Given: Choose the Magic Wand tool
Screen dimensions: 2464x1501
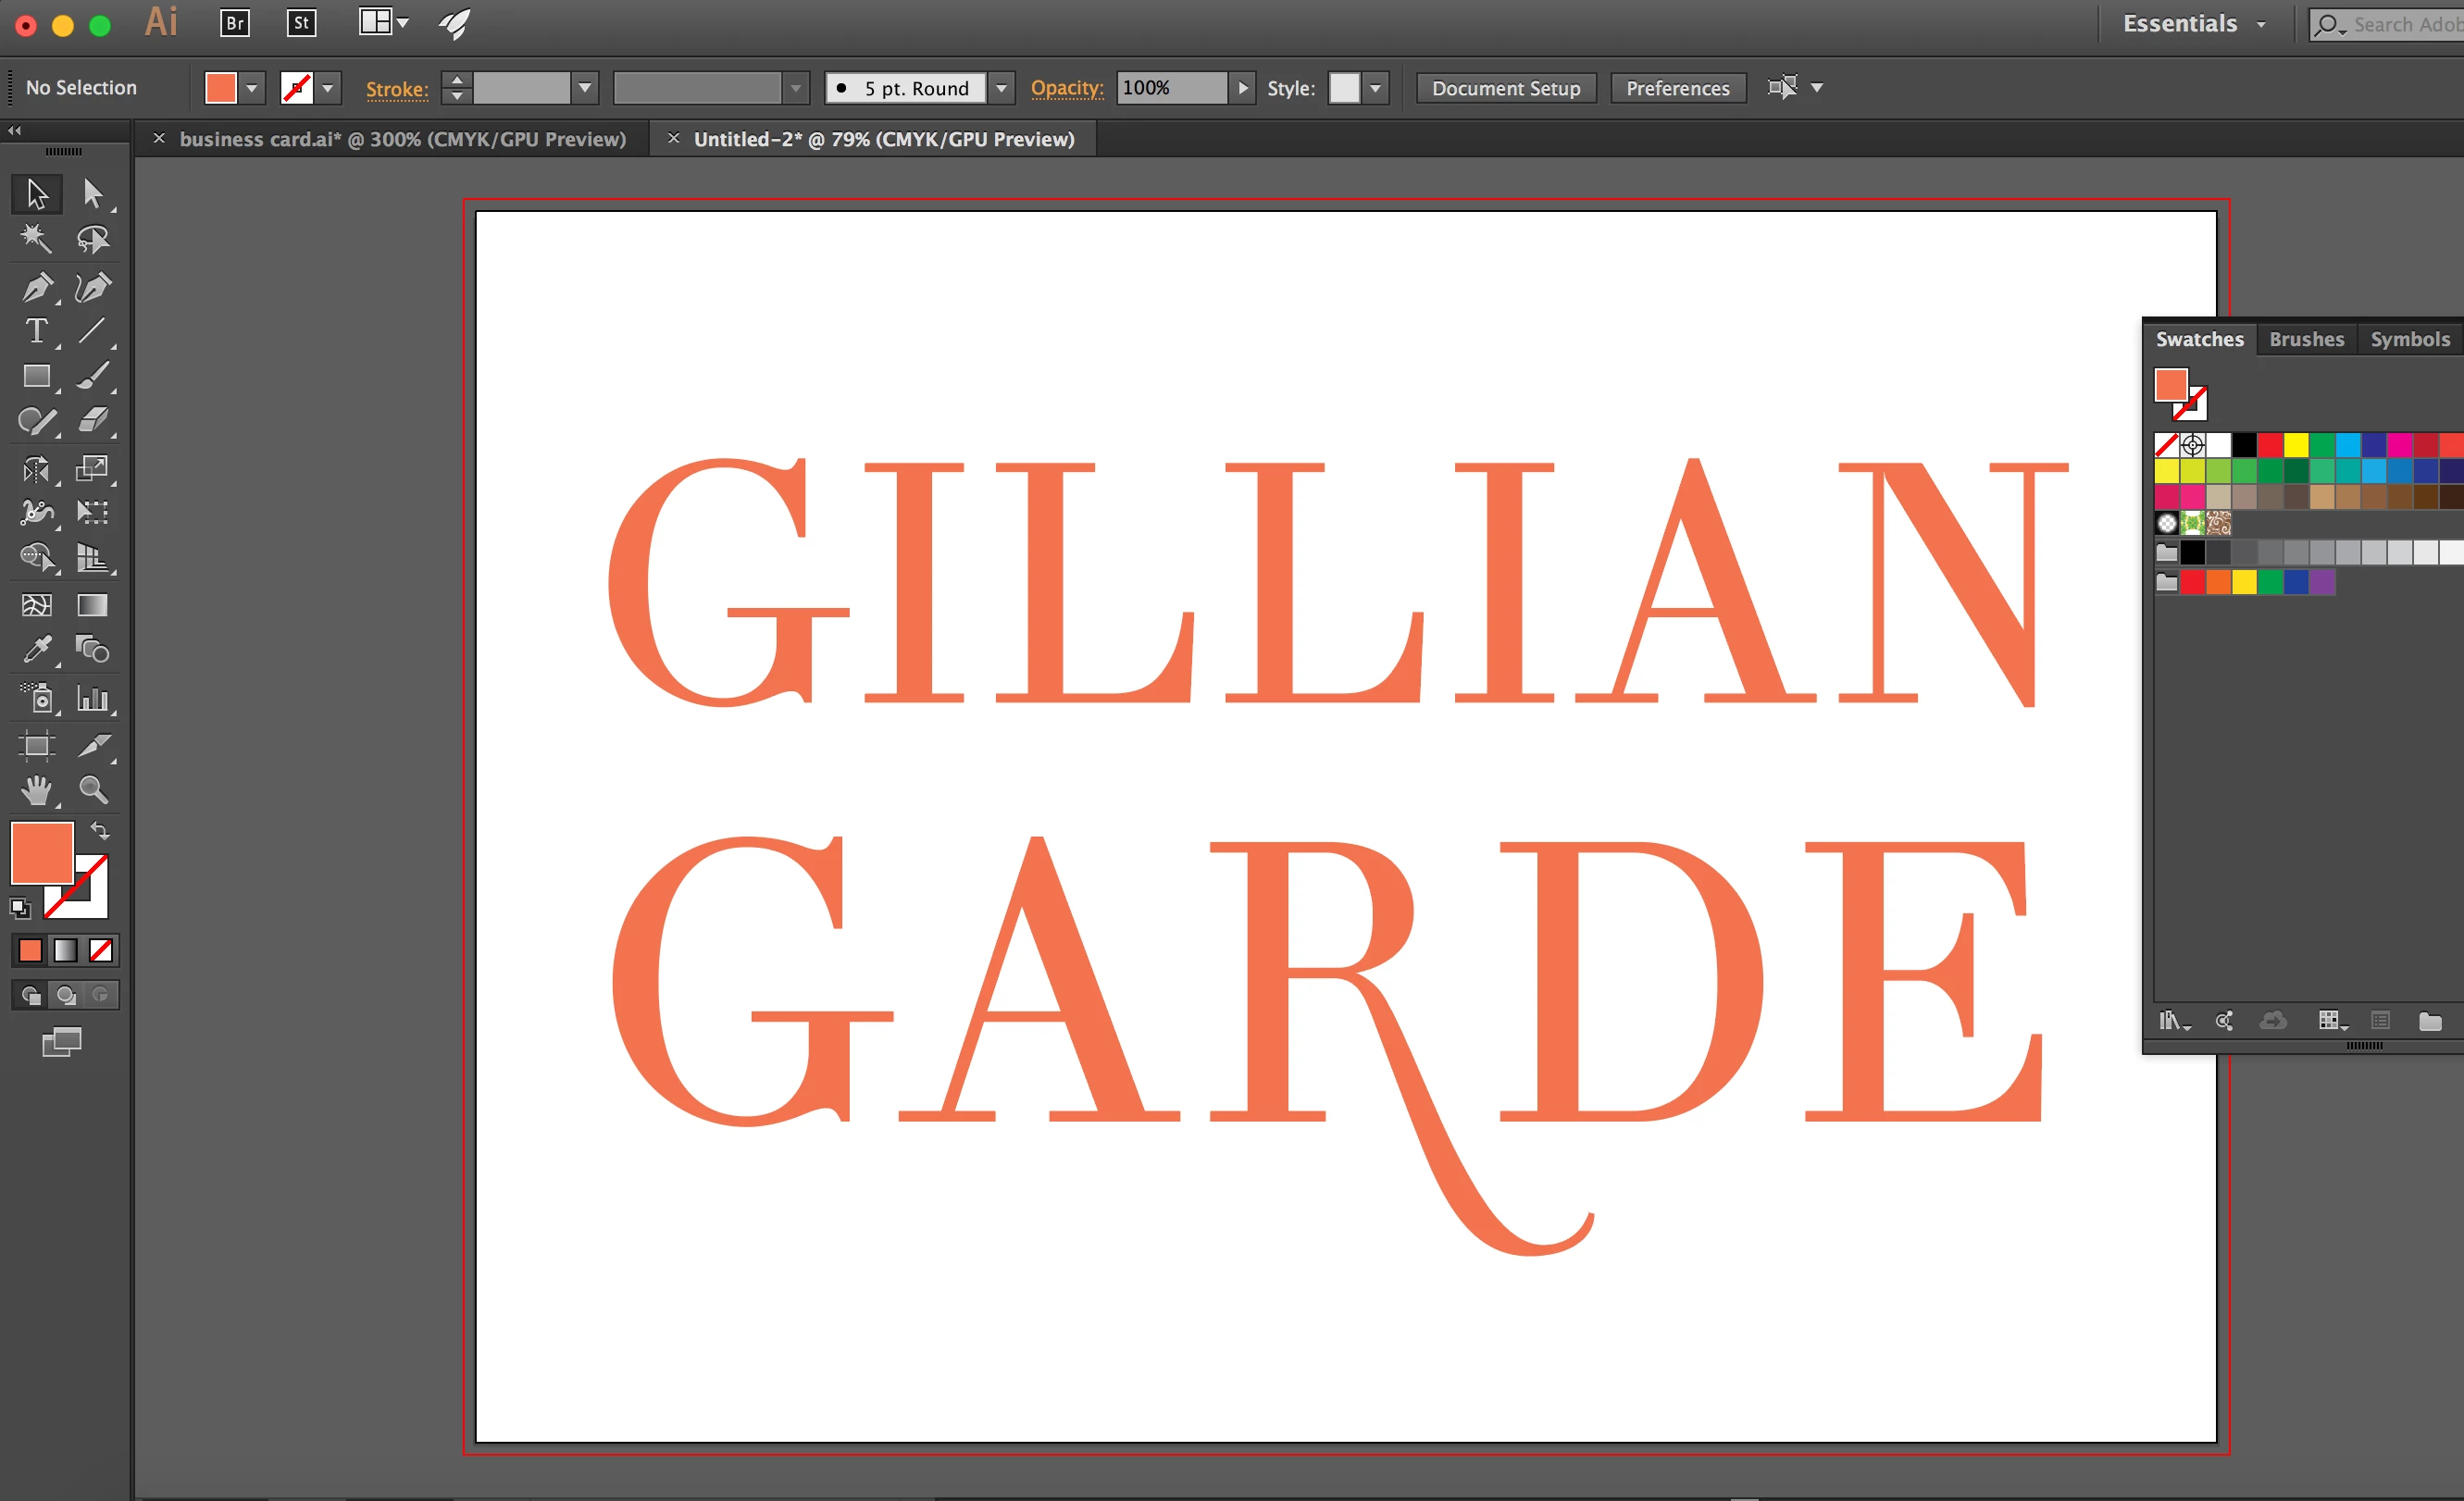Looking at the screenshot, I should tap(37, 238).
